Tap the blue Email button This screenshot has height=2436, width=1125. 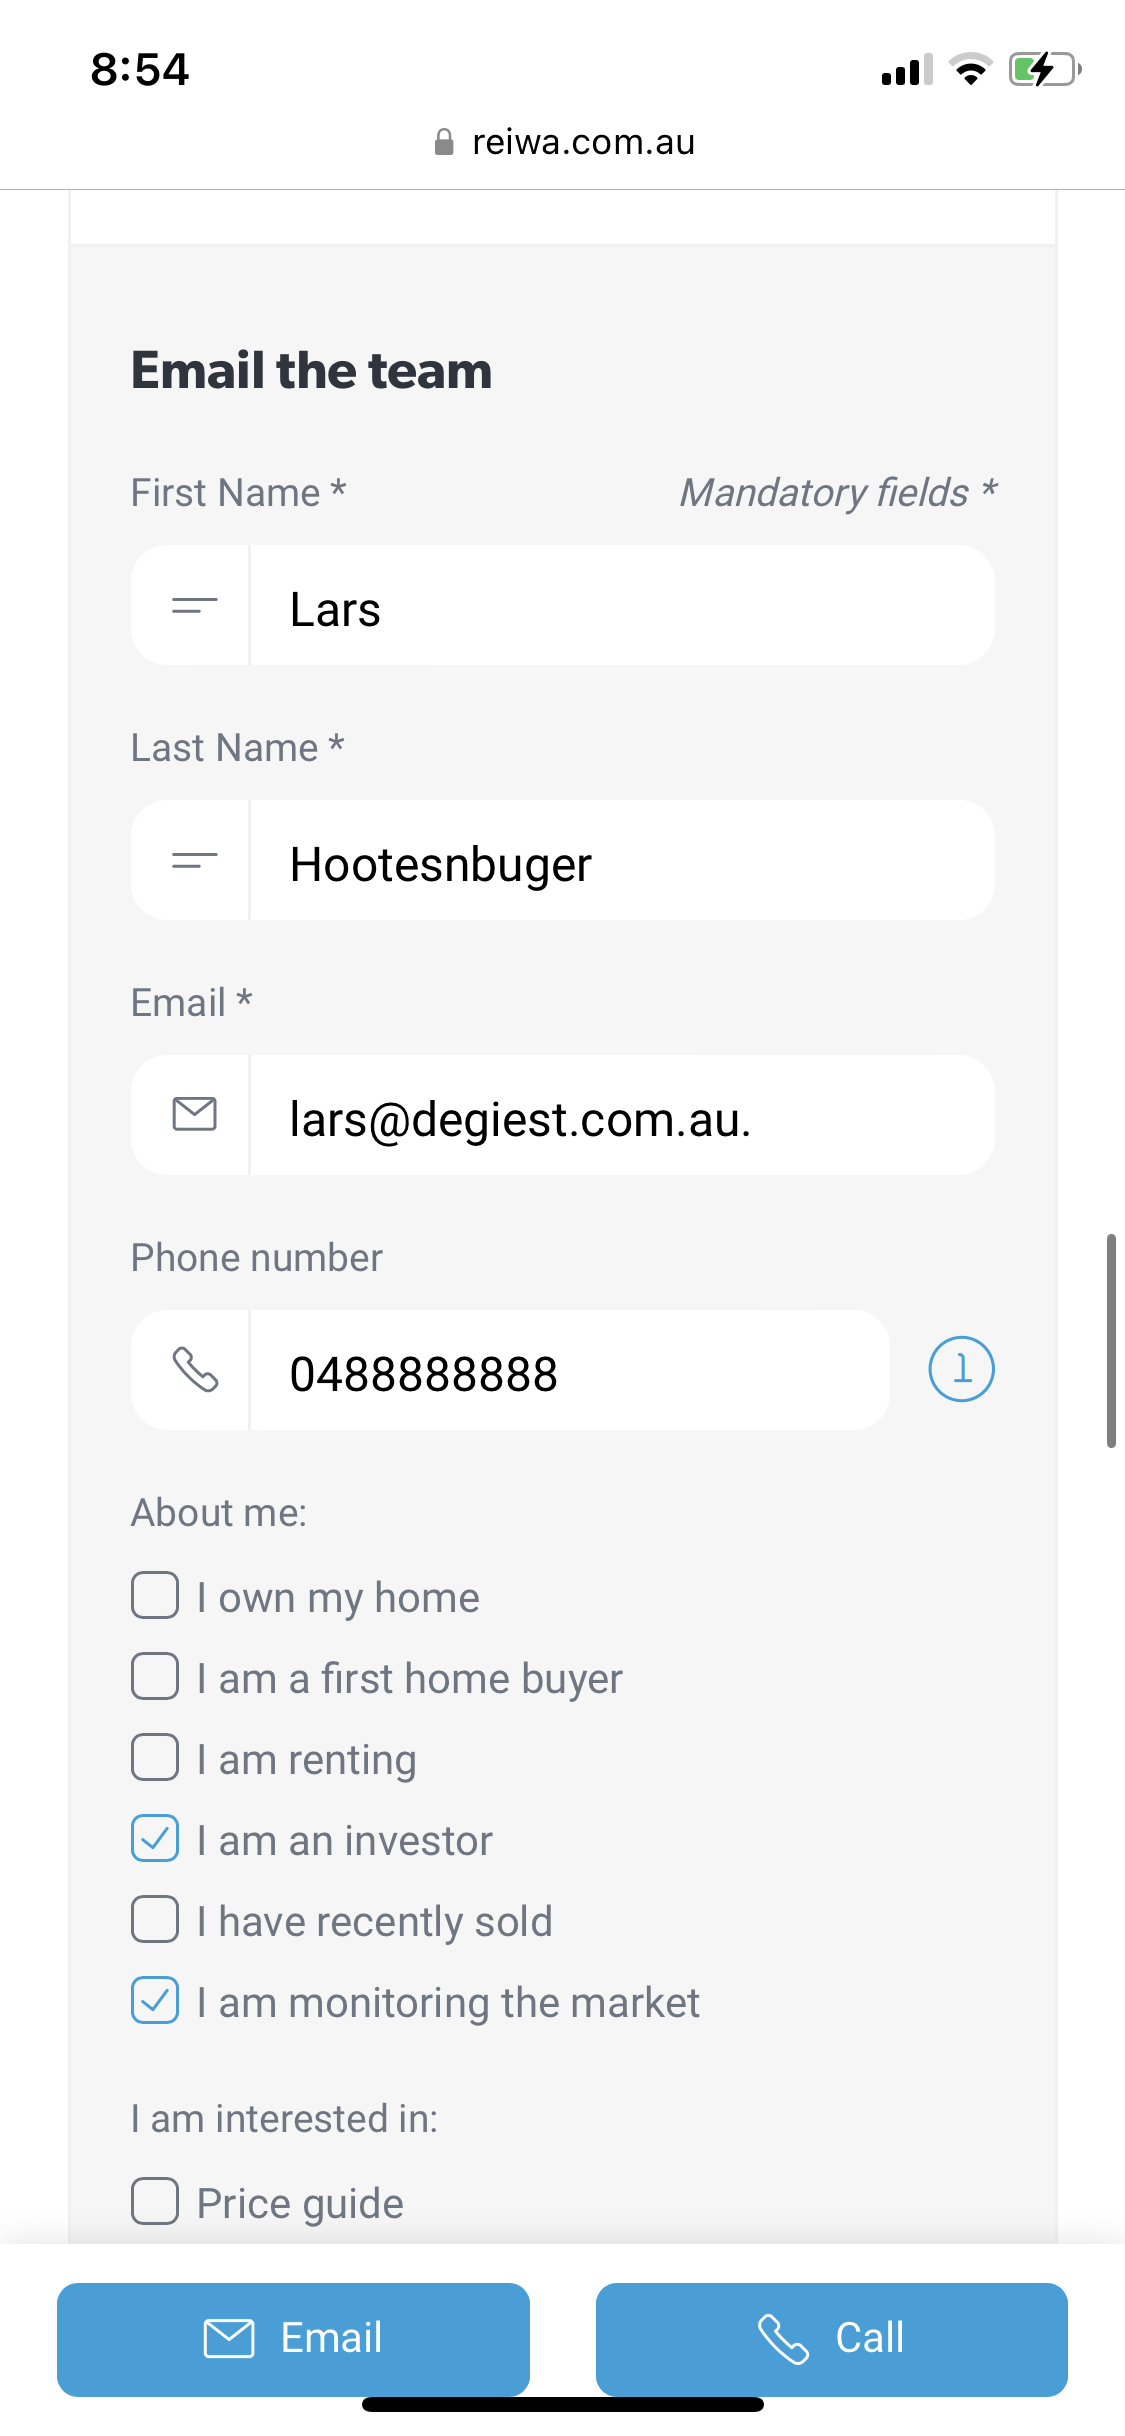click(x=293, y=2339)
